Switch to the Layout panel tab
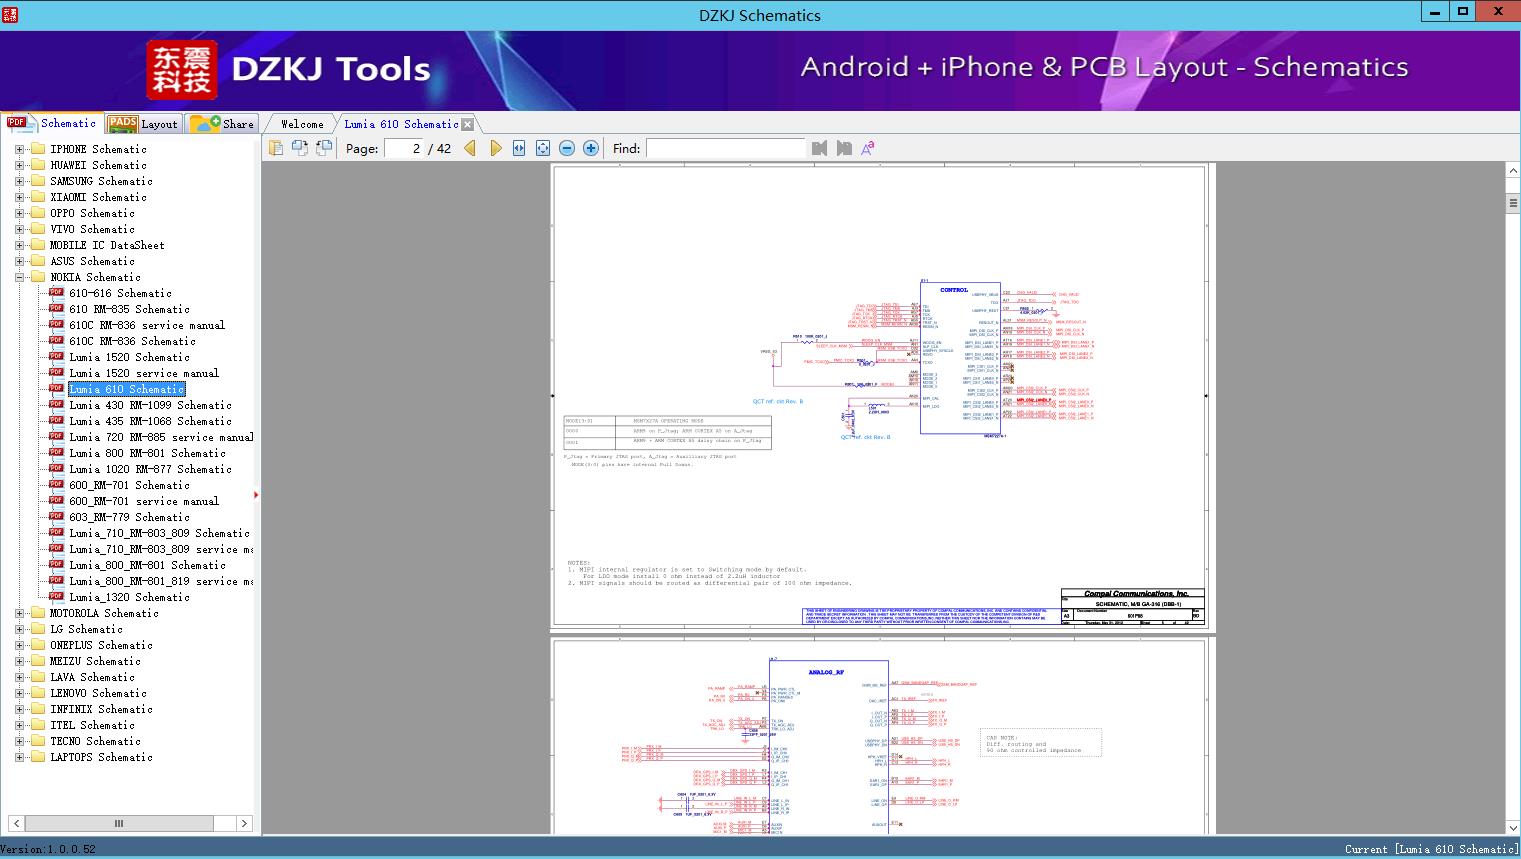The height and width of the screenshot is (859, 1521). (x=144, y=124)
